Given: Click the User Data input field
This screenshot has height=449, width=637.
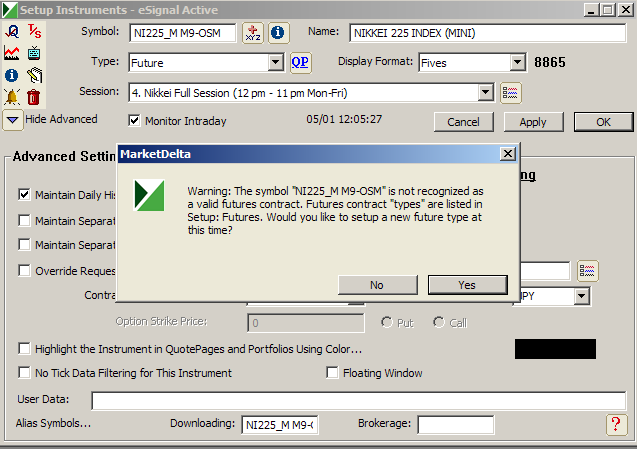Looking at the screenshot, I should (359, 401).
